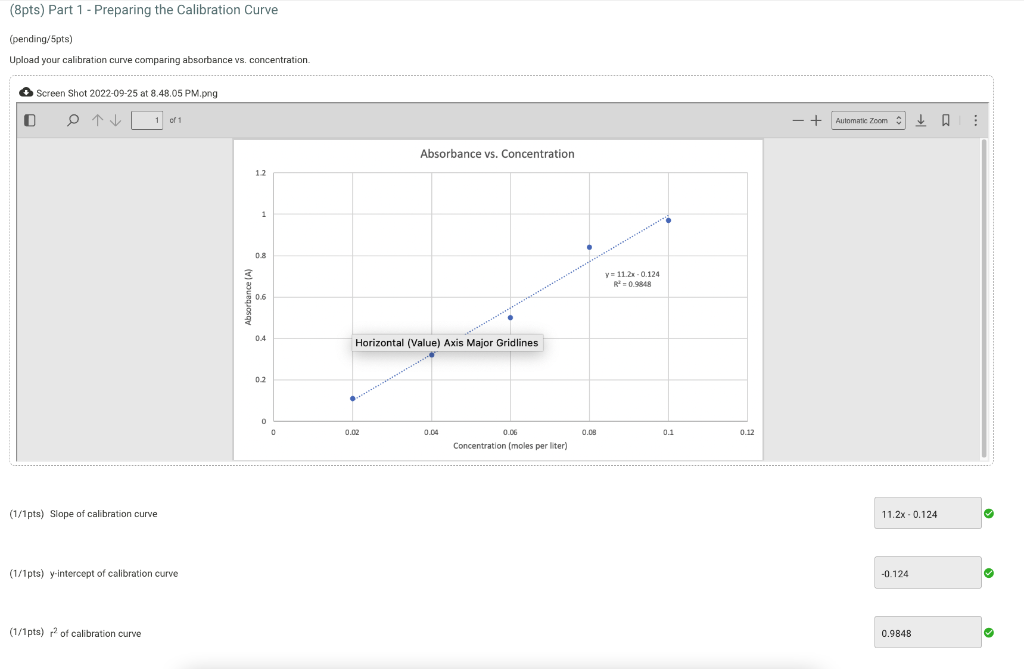Click the 'Slope of calibration curve' label
The width and height of the screenshot is (1024, 669).
(104, 514)
